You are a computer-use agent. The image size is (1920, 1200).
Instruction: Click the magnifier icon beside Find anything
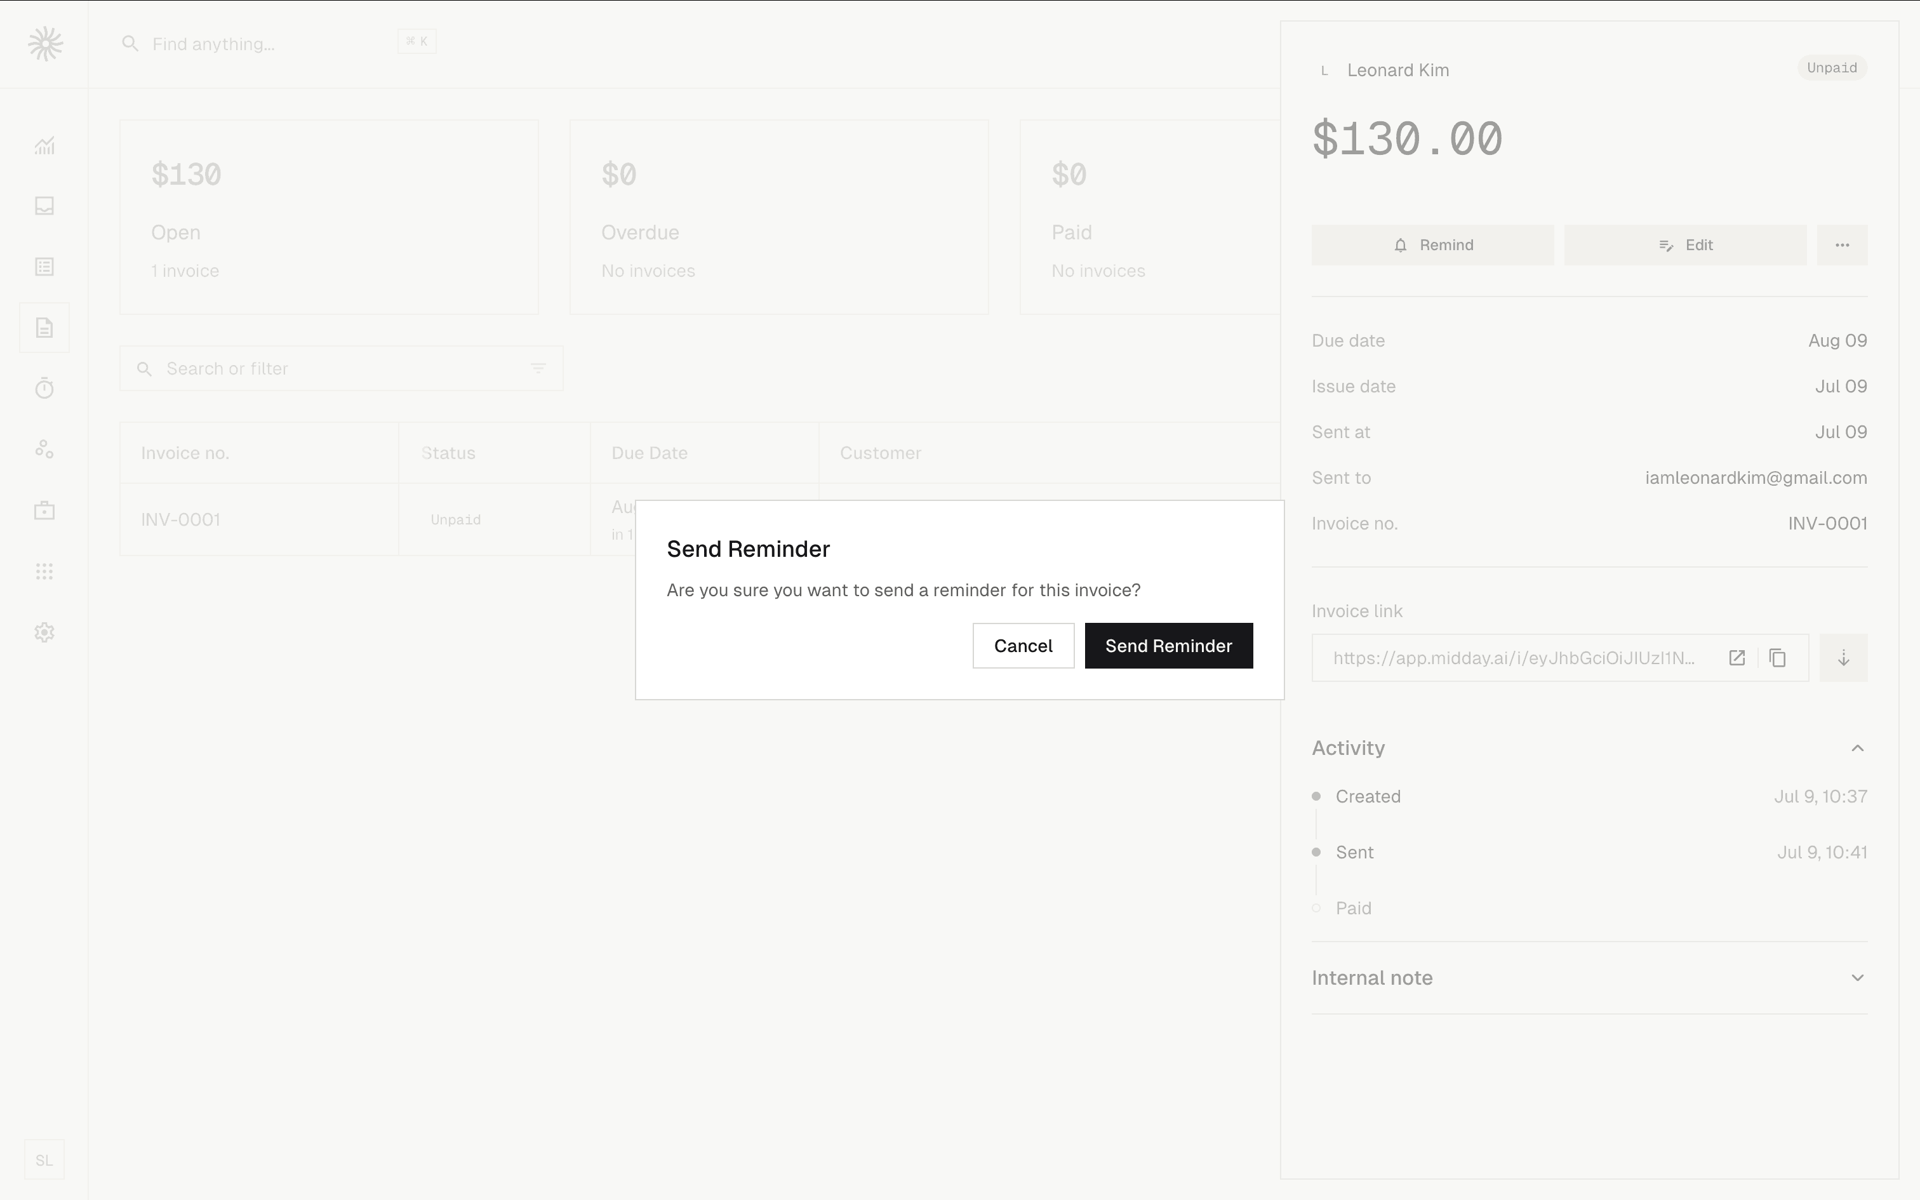click(x=130, y=44)
